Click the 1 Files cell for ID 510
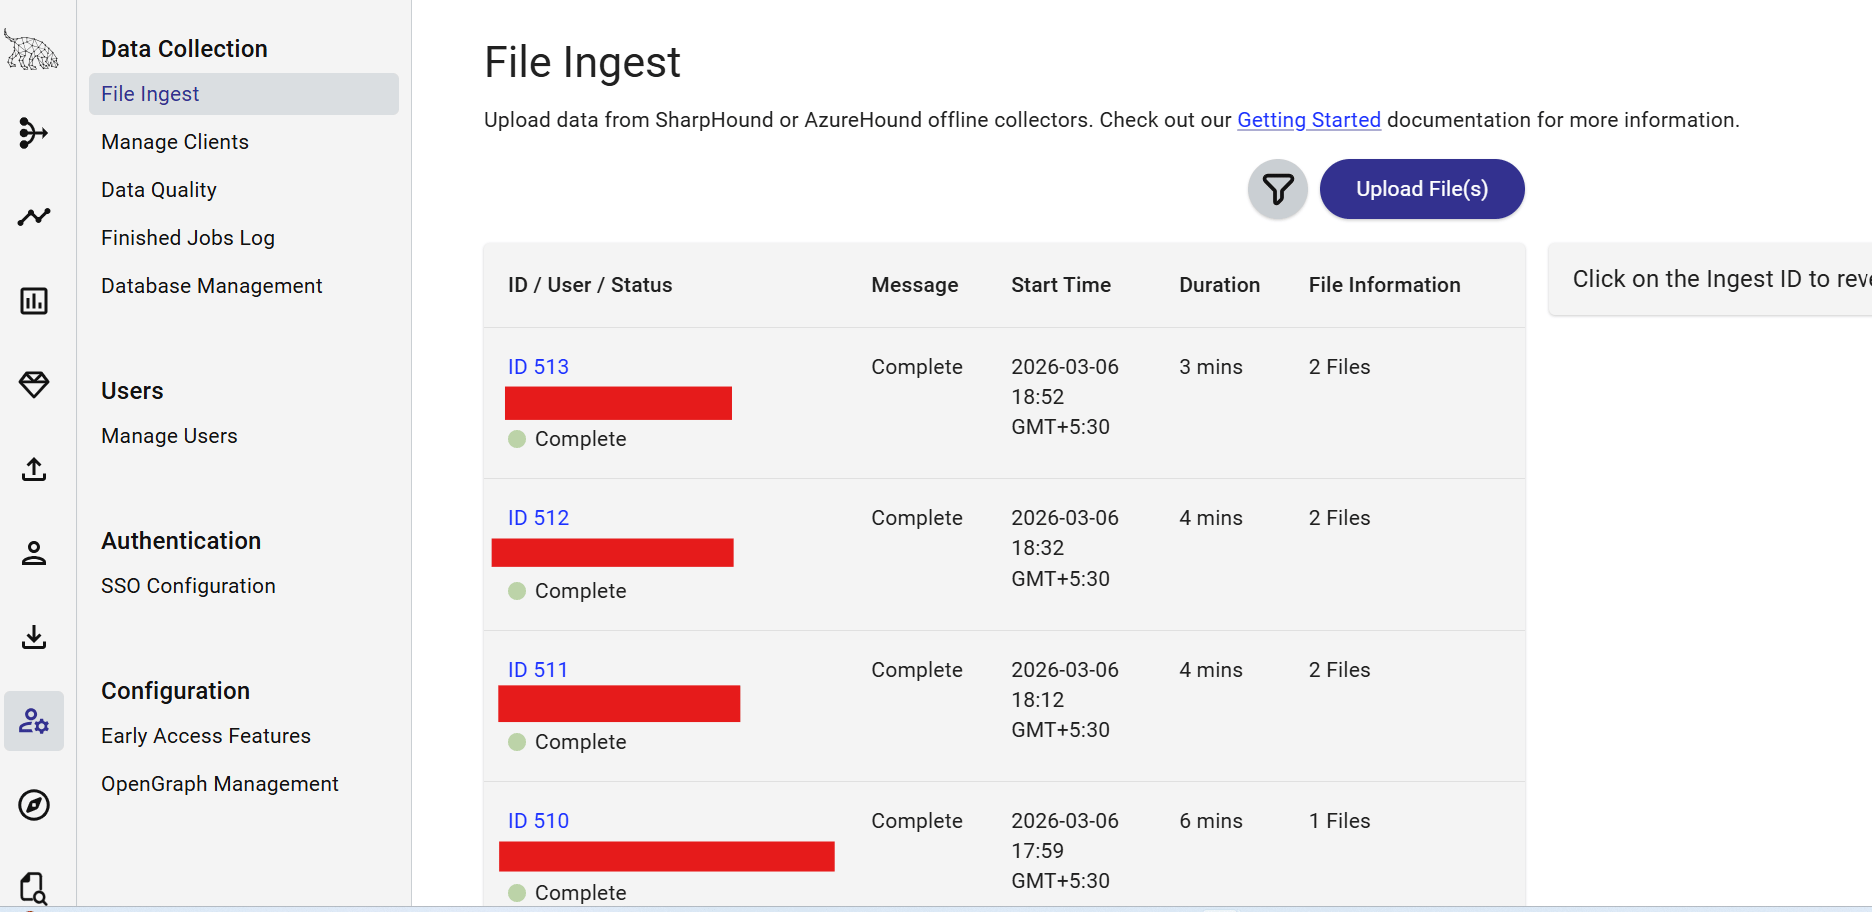1872x912 pixels. 1340,821
